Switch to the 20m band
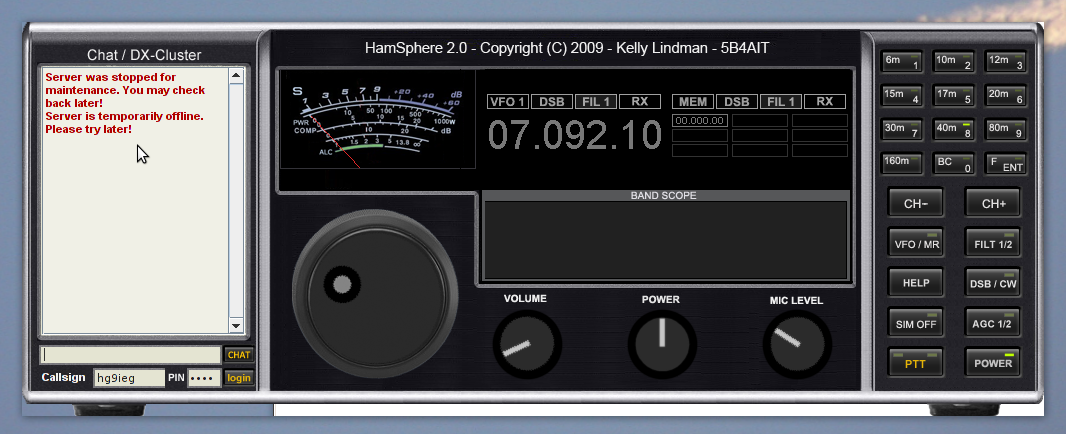1066x434 pixels. (x=1005, y=95)
